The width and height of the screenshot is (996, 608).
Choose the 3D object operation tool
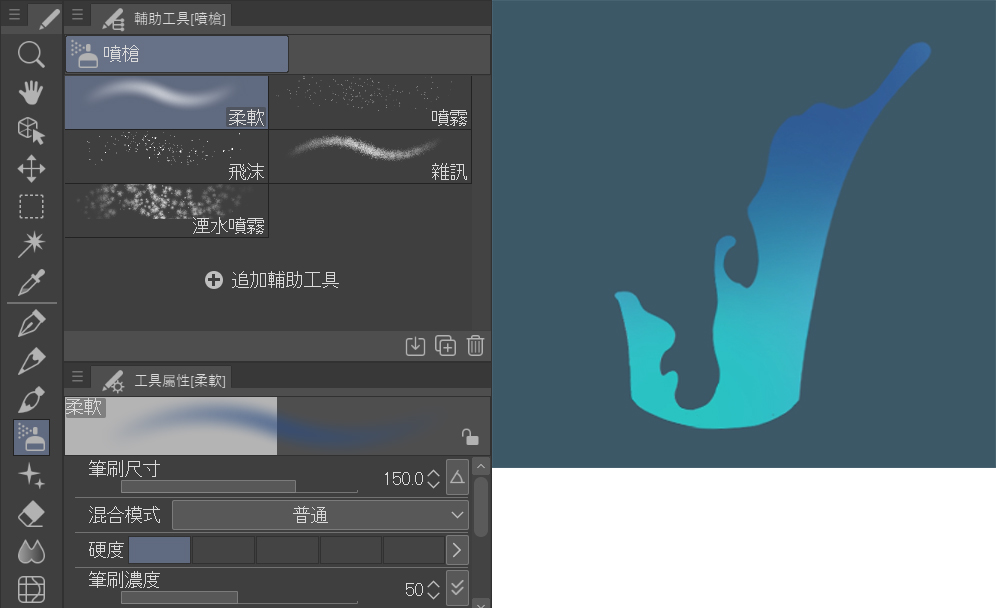31,130
